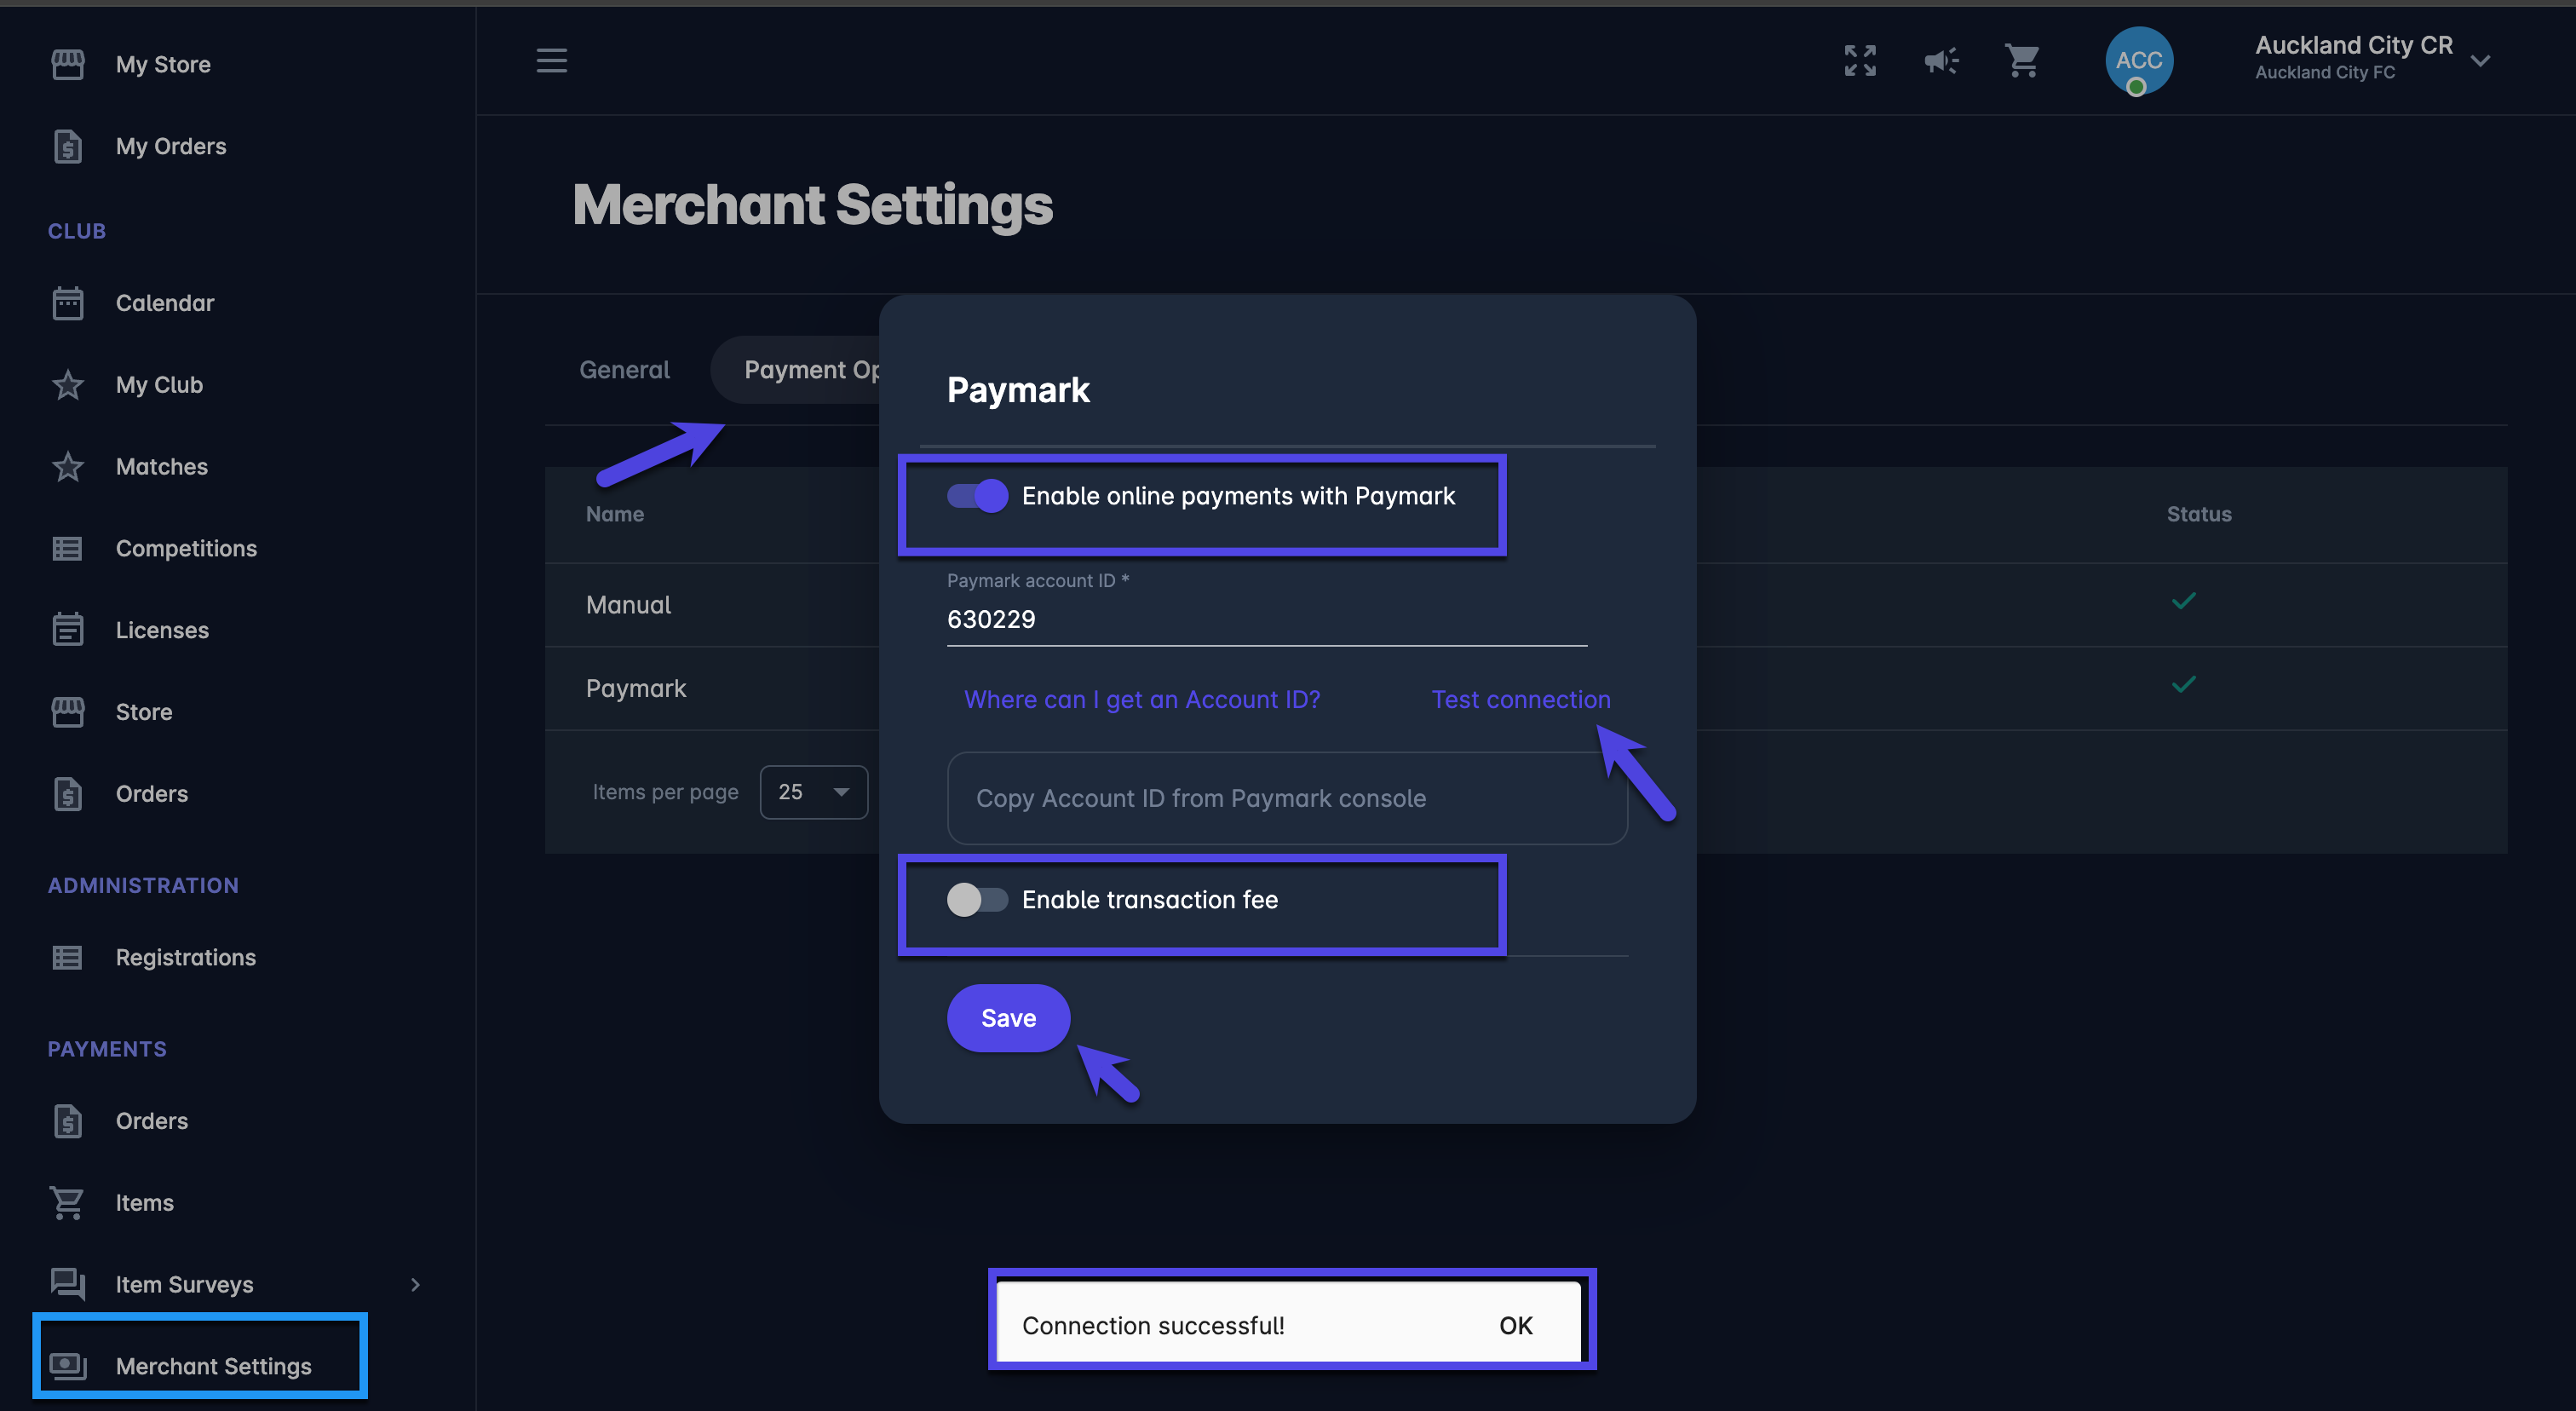This screenshot has width=2576, height=1411.
Task: Expand the Item Surveys submenu
Action: click(415, 1284)
